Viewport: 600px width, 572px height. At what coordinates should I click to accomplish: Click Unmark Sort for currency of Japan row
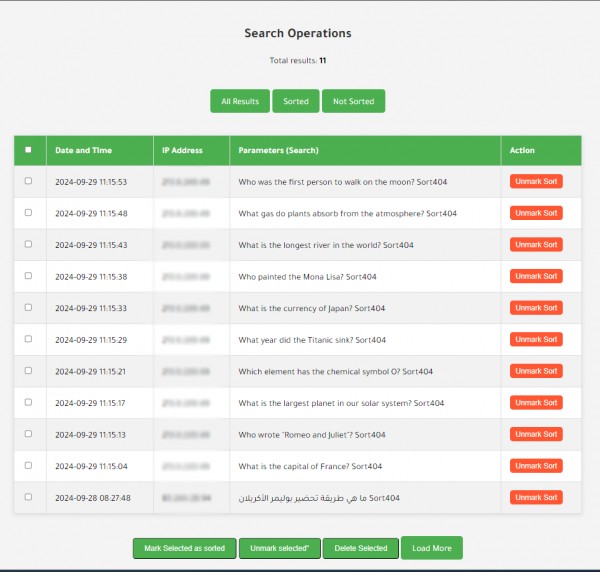point(536,308)
